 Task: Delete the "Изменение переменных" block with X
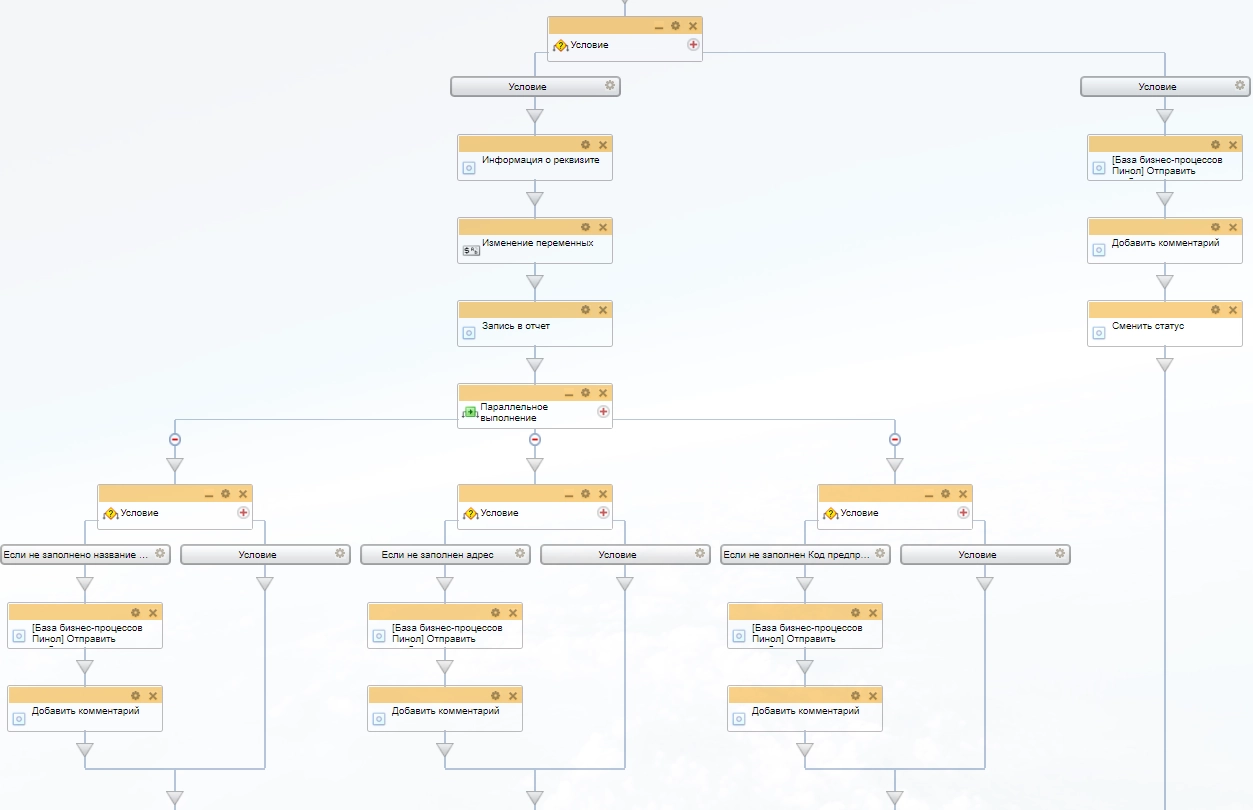(603, 227)
